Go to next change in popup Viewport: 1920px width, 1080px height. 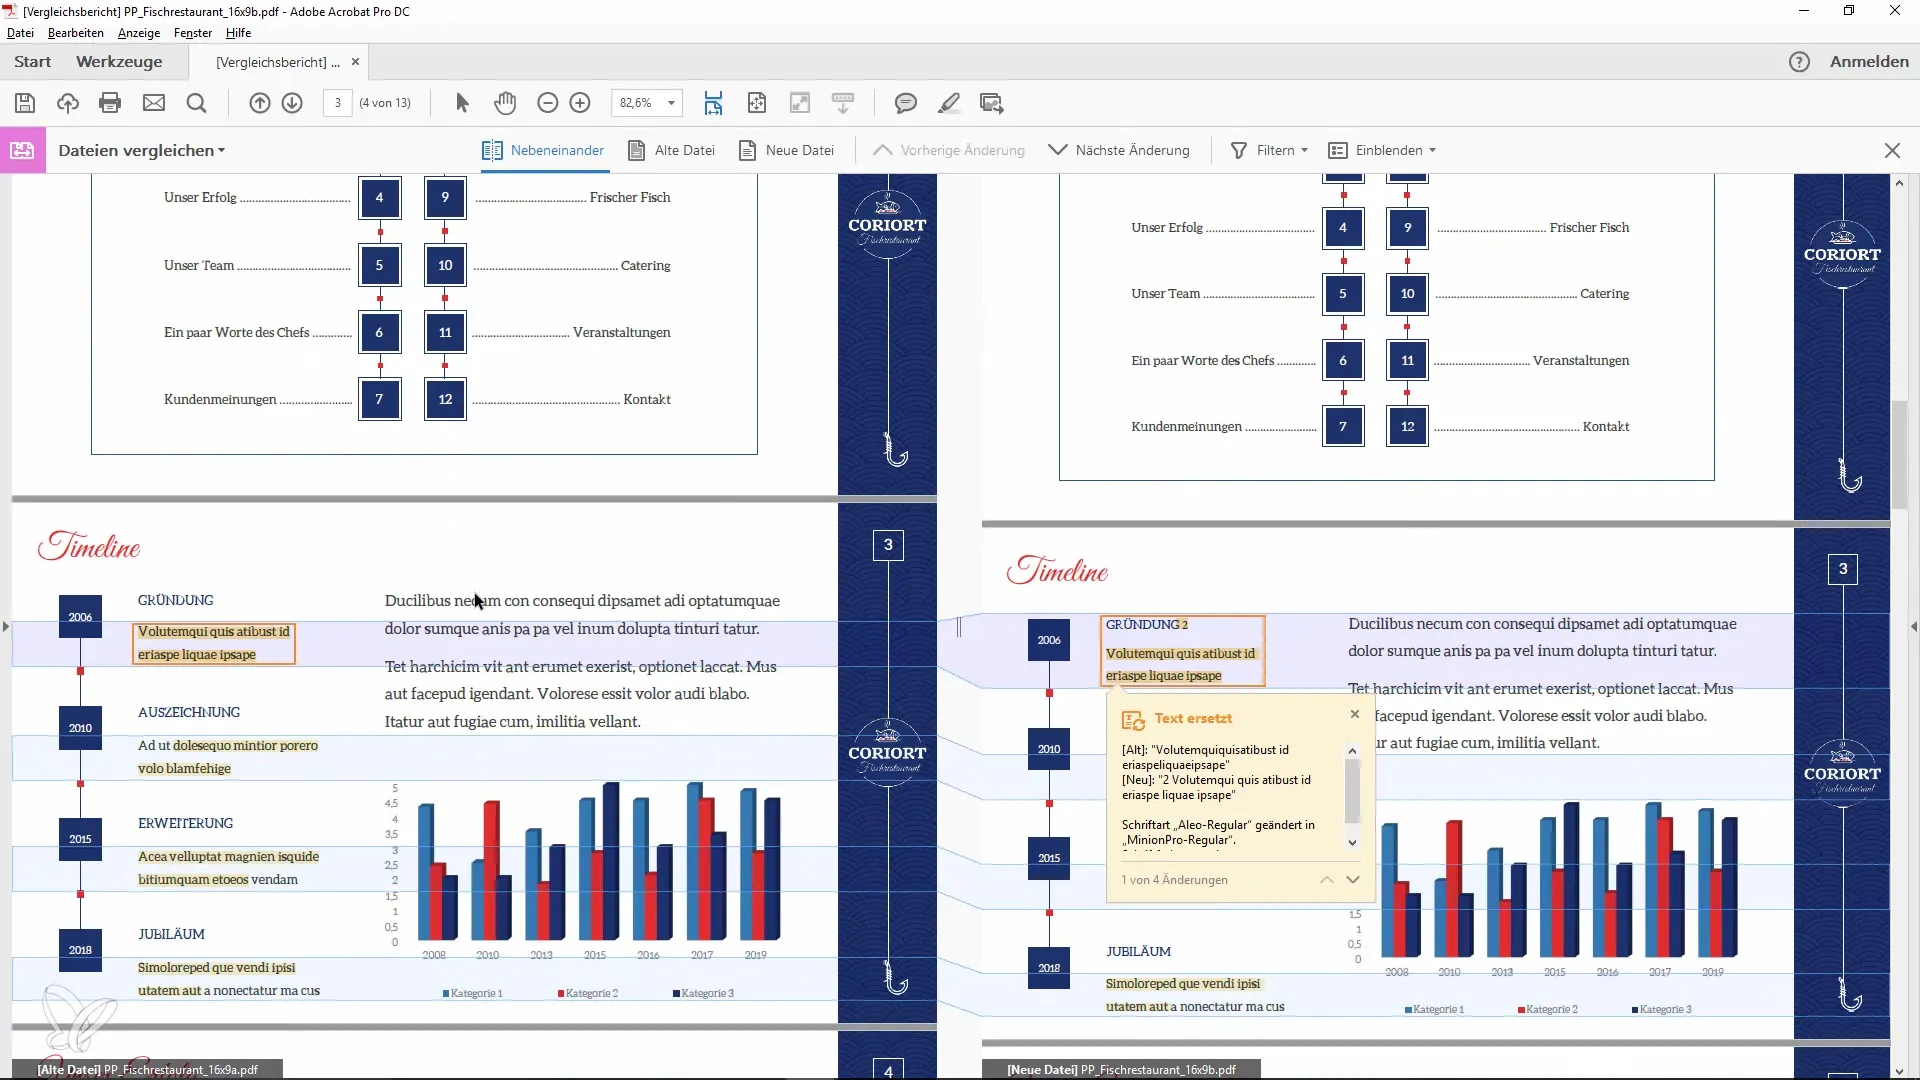(1353, 880)
